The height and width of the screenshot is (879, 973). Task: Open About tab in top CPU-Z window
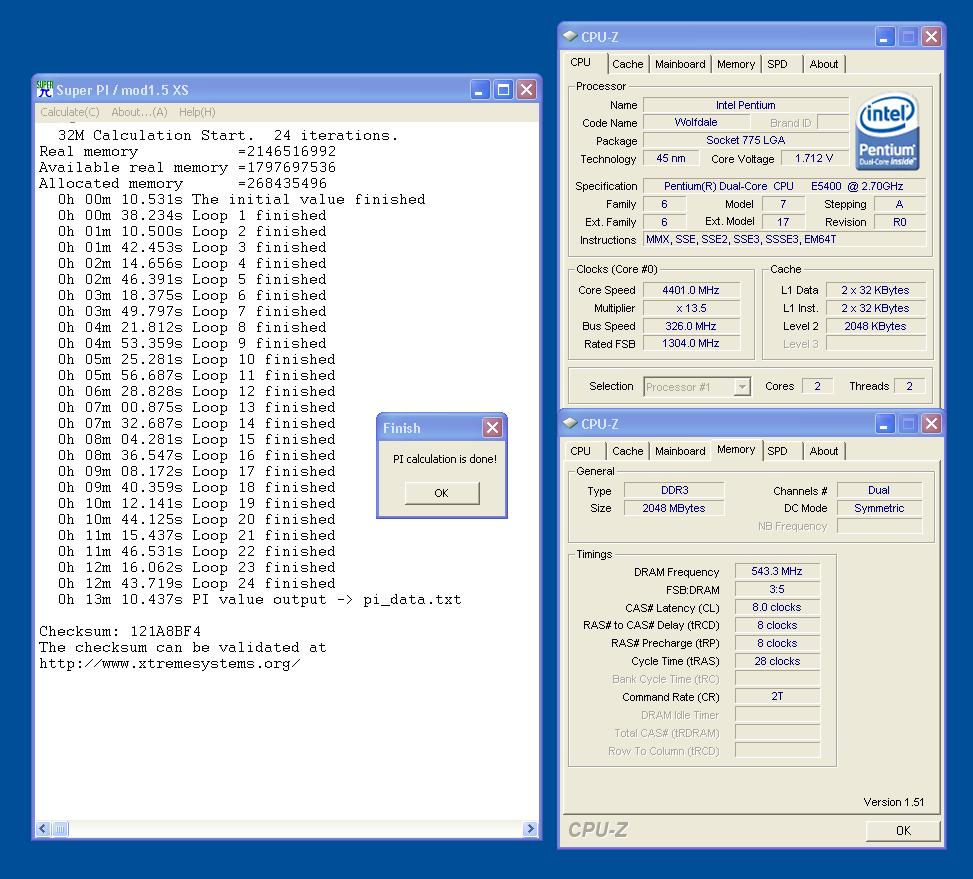pos(823,64)
